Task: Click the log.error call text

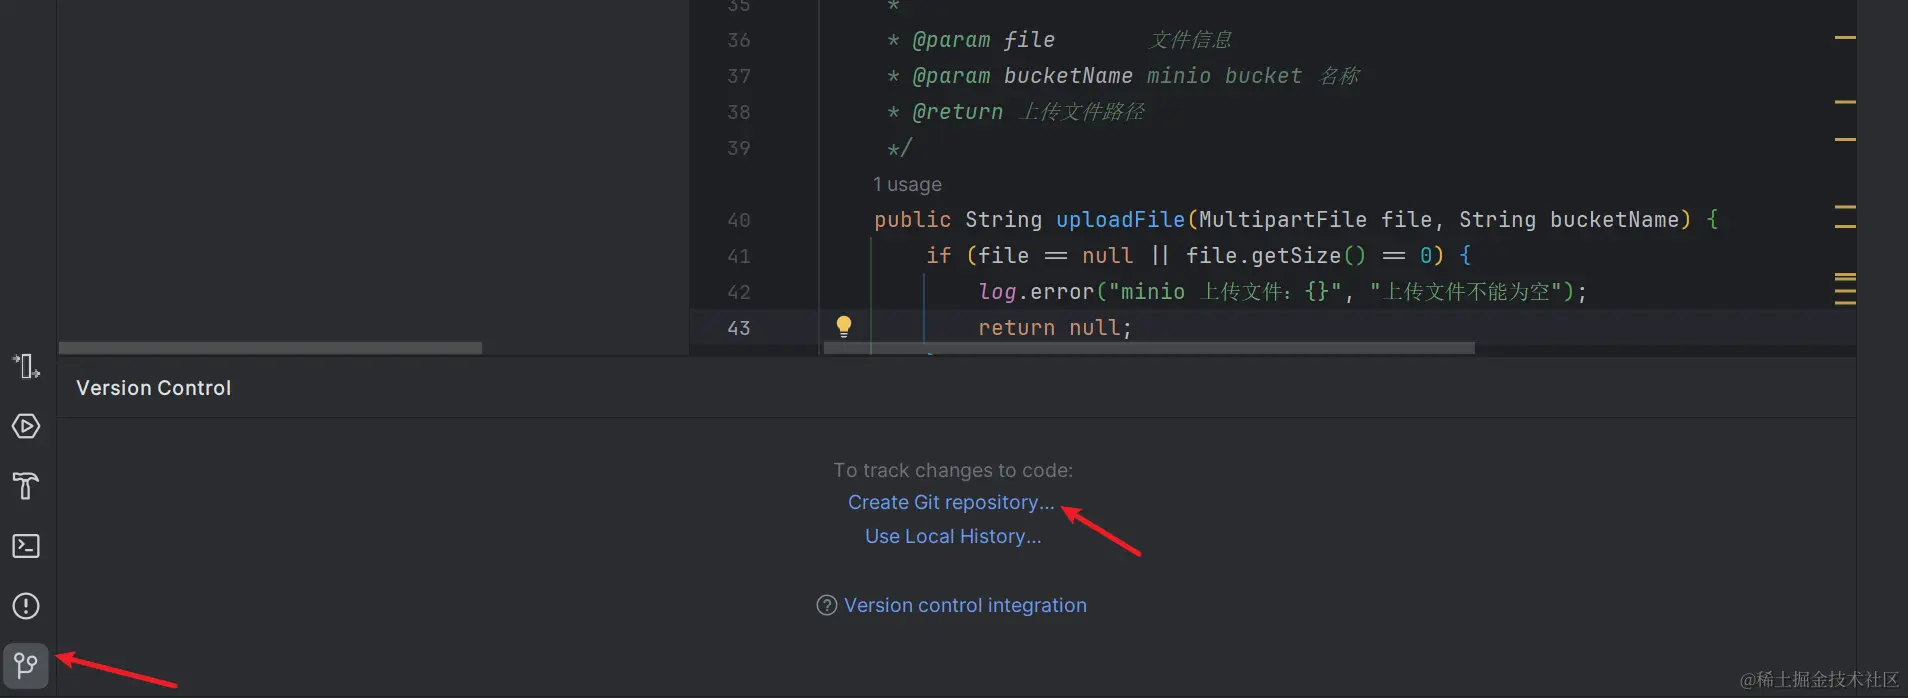Action: [1037, 292]
